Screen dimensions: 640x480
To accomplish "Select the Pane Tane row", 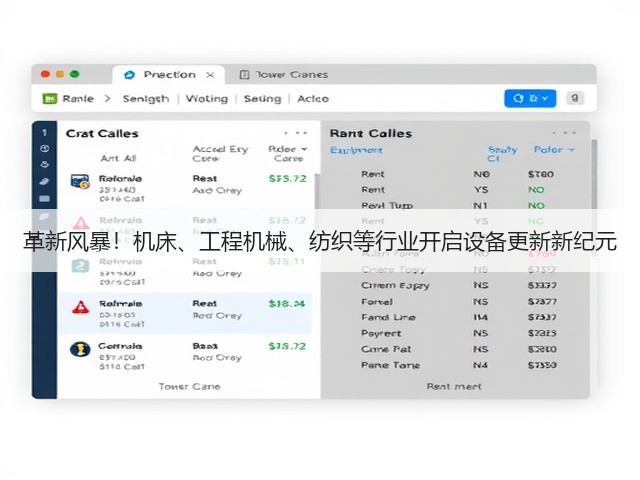I will (457, 365).
